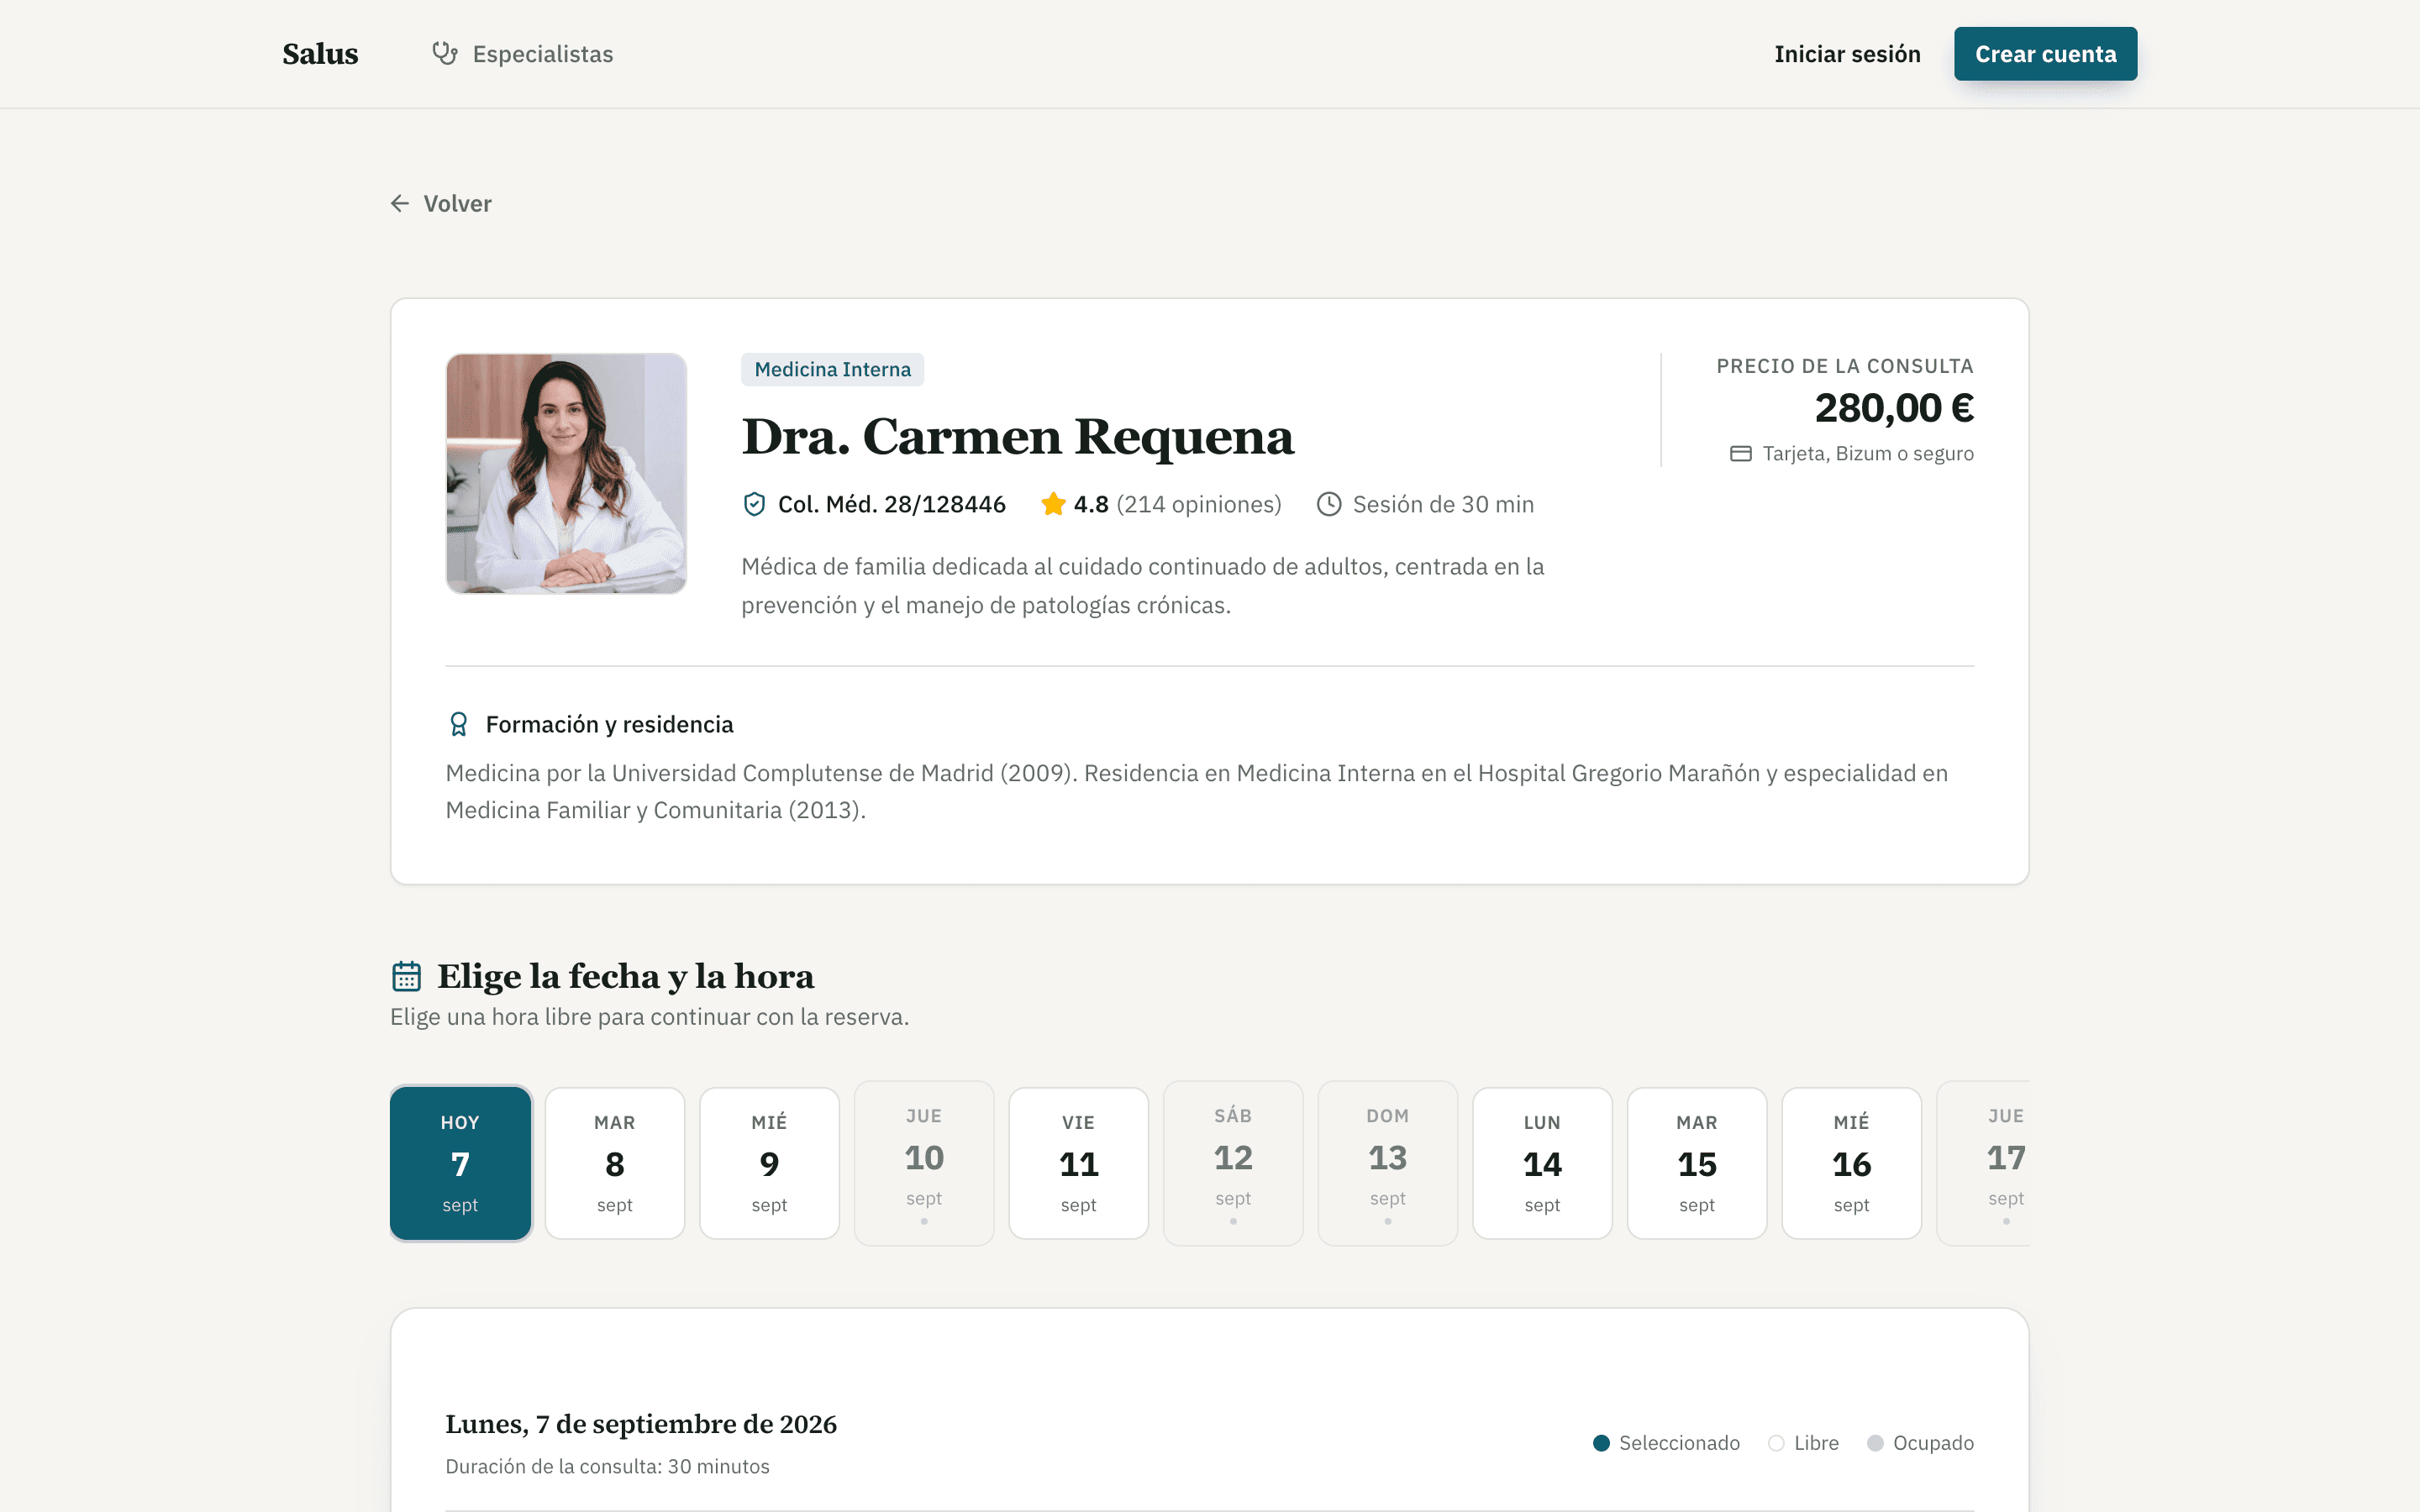Go to the Salus home logo
The image size is (2420, 1512).
click(320, 54)
